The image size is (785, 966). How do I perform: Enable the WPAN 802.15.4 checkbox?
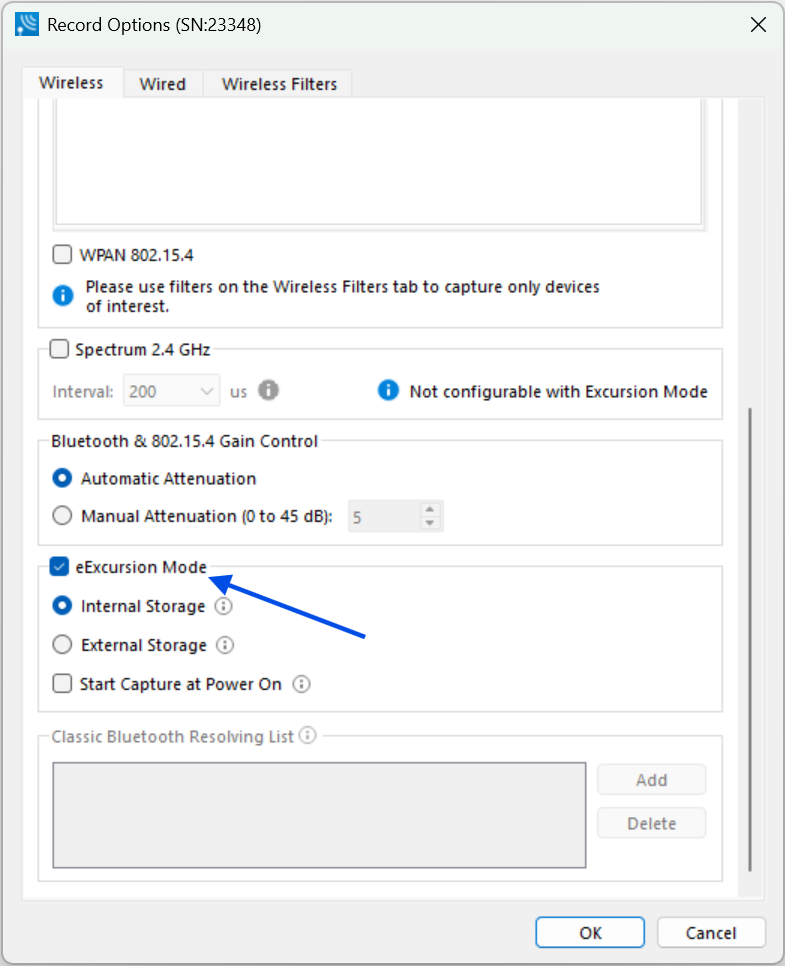62,254
